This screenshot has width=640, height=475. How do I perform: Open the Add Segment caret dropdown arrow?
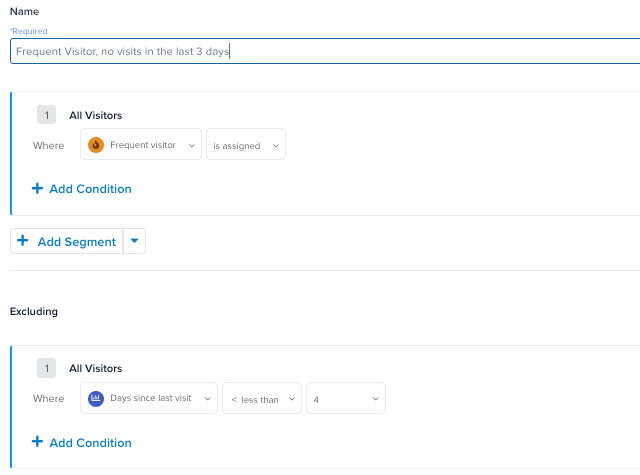coord(135,241)
